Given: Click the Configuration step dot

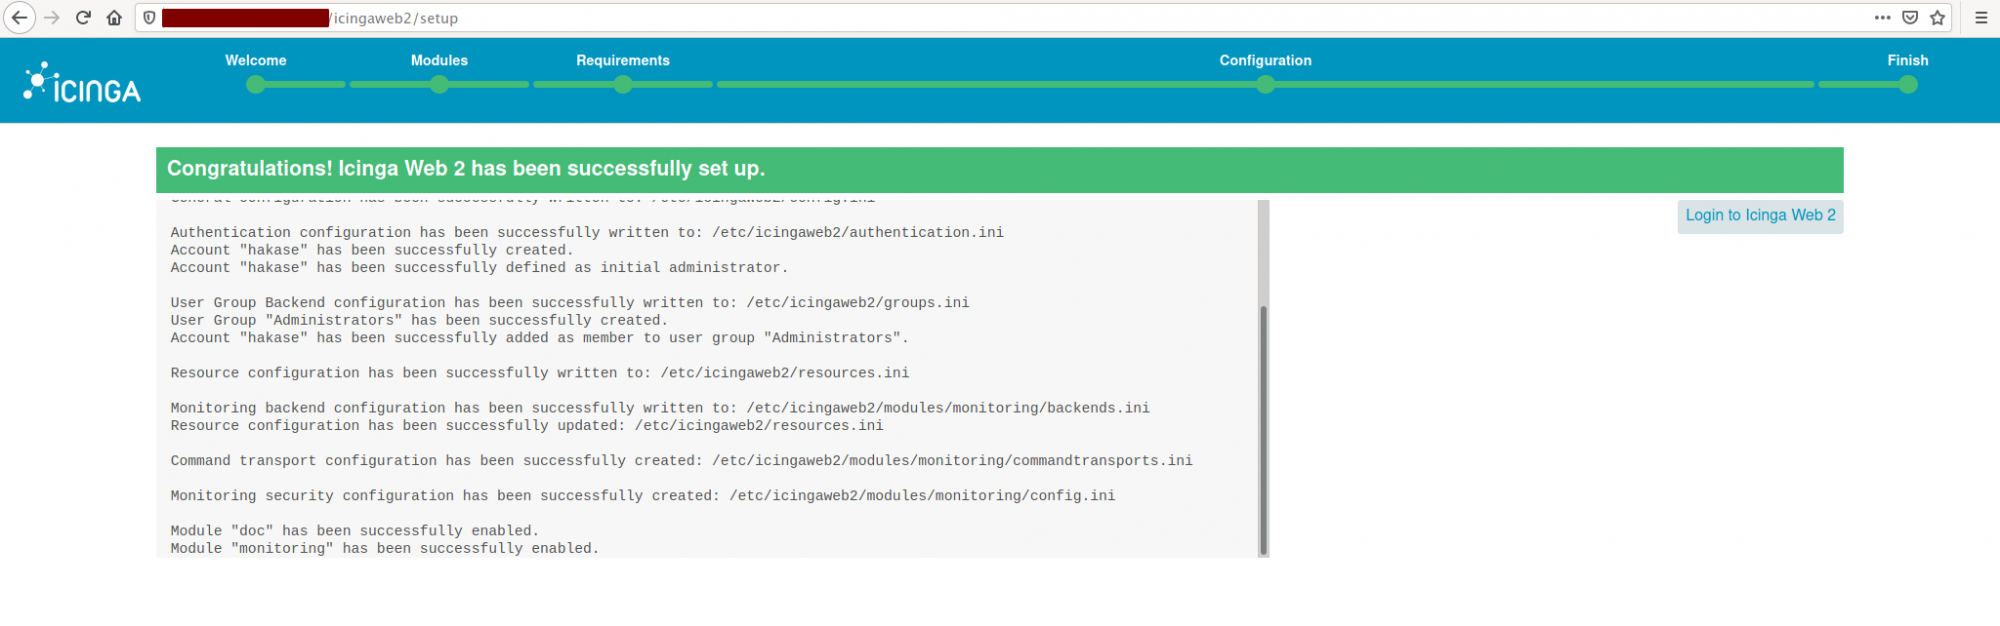Looking at the screenshot, I should point(1266,85).
